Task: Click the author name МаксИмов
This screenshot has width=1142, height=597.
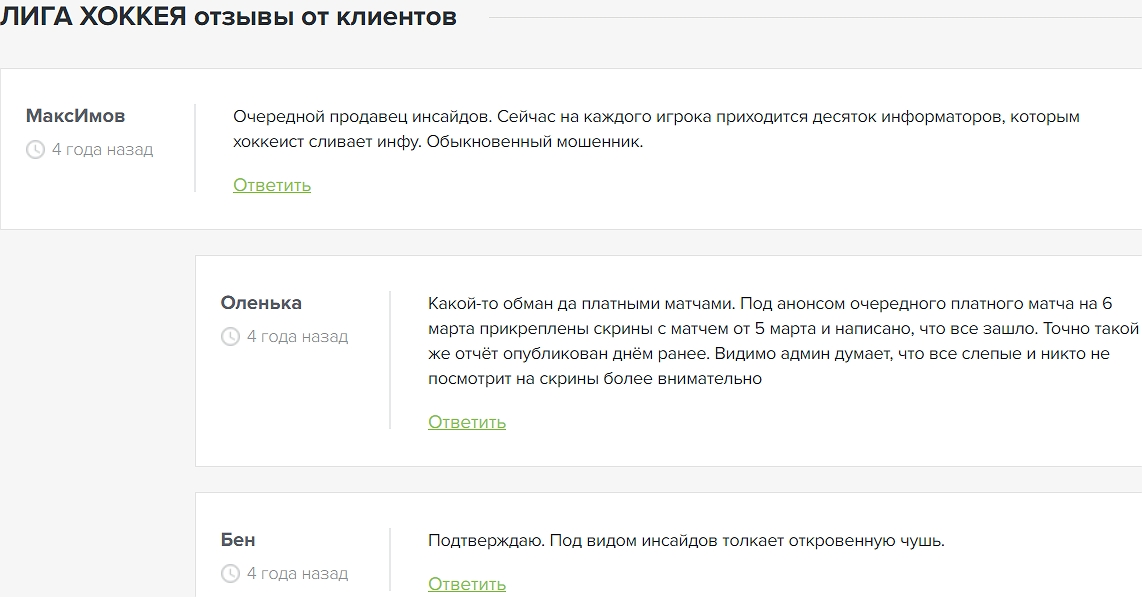Action: point(75,116)
